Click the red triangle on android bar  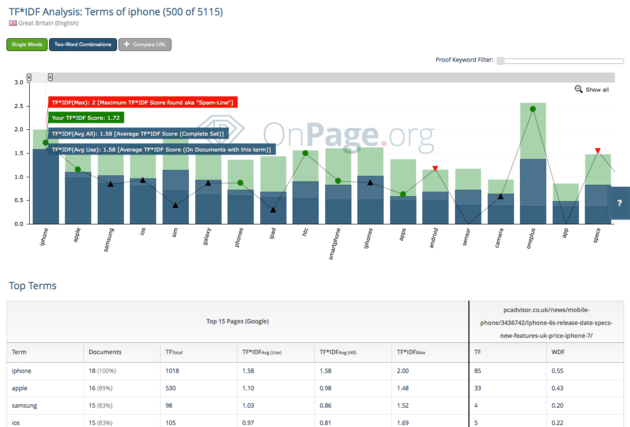435,168
